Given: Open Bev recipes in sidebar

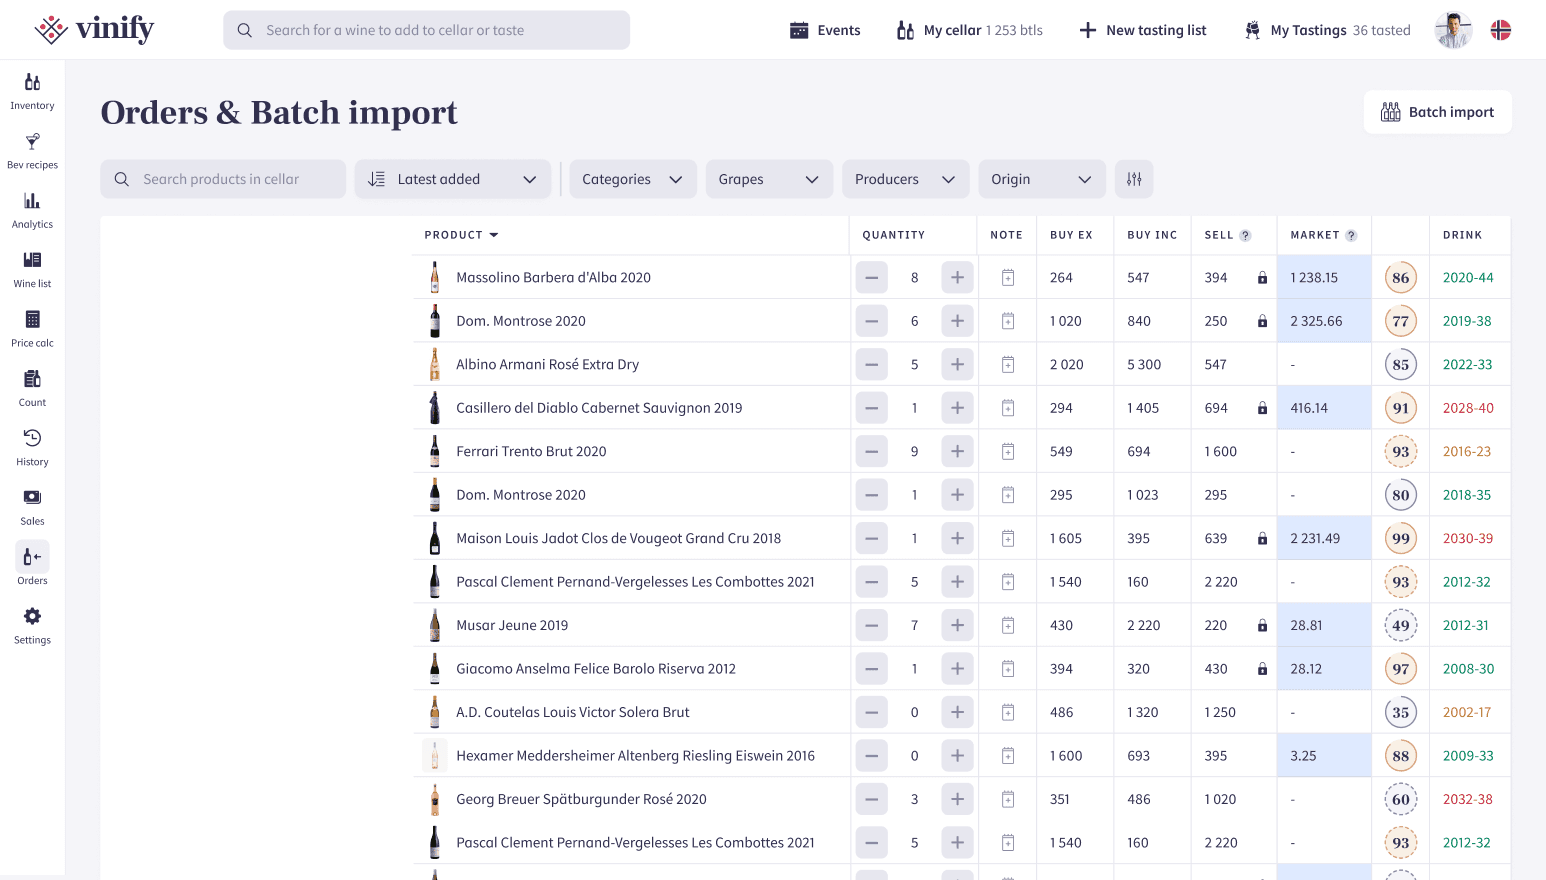Looking at the screenshot, I should click(x=32, y=150).
